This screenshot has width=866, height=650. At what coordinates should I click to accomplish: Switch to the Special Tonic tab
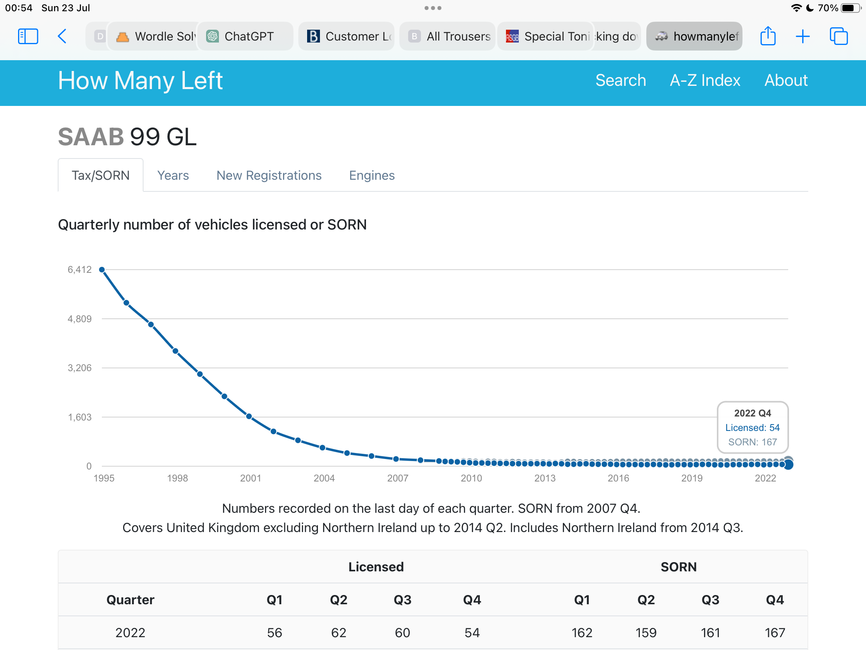[x=546, y=36]
